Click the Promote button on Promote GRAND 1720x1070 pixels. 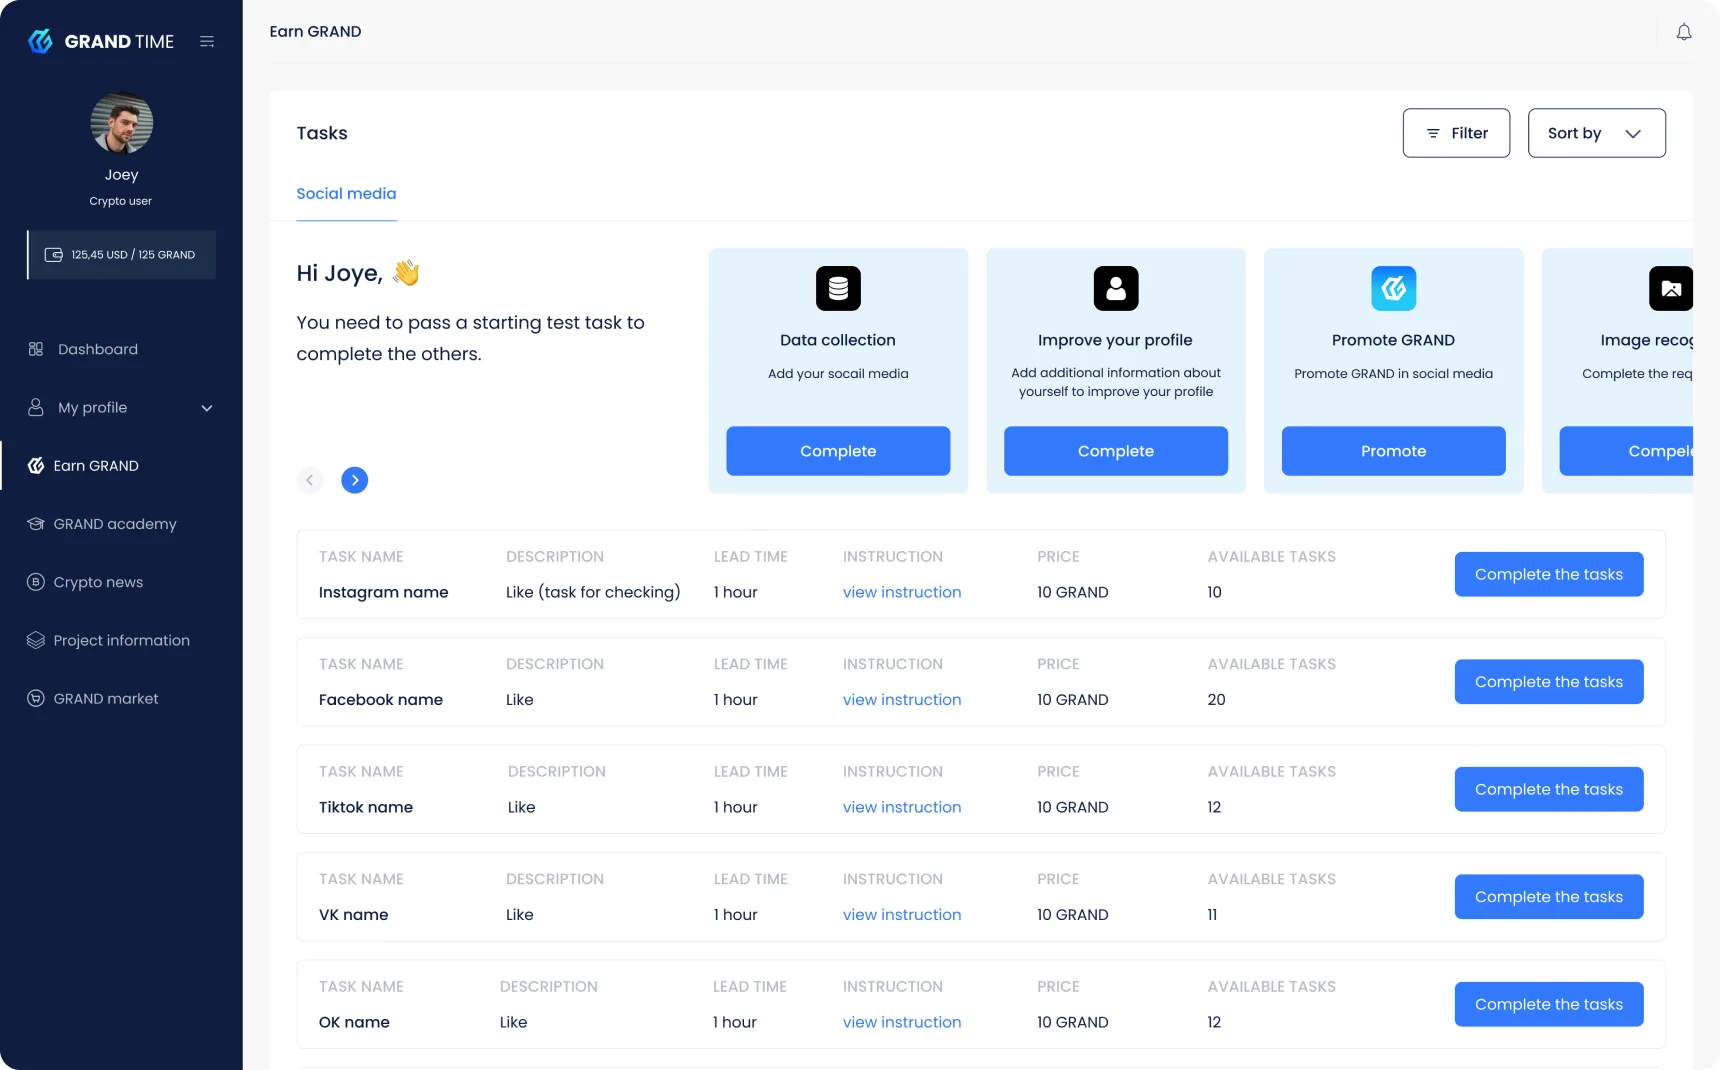(1394, 451)
